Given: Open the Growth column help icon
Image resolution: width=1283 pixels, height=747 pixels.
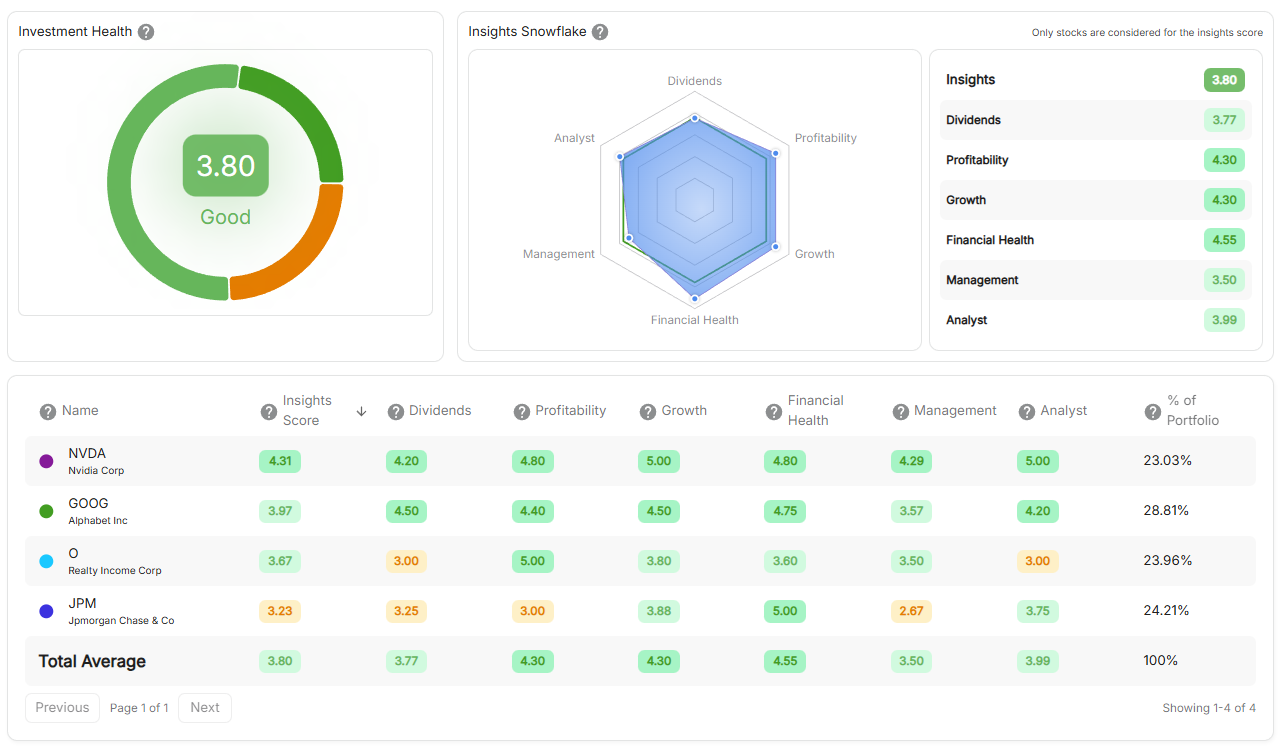Looking at the screenshot, I should pyautogui.click(x=647, y=411).
